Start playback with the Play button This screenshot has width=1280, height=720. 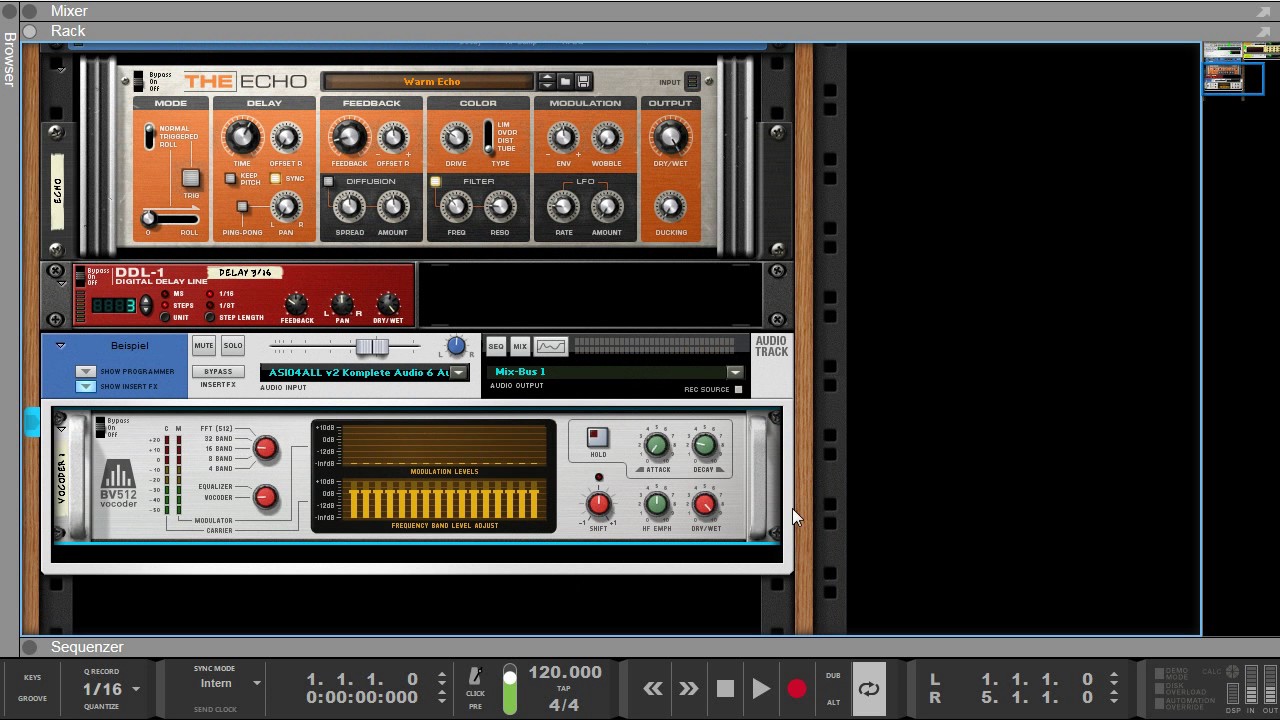tap(761, 689)
